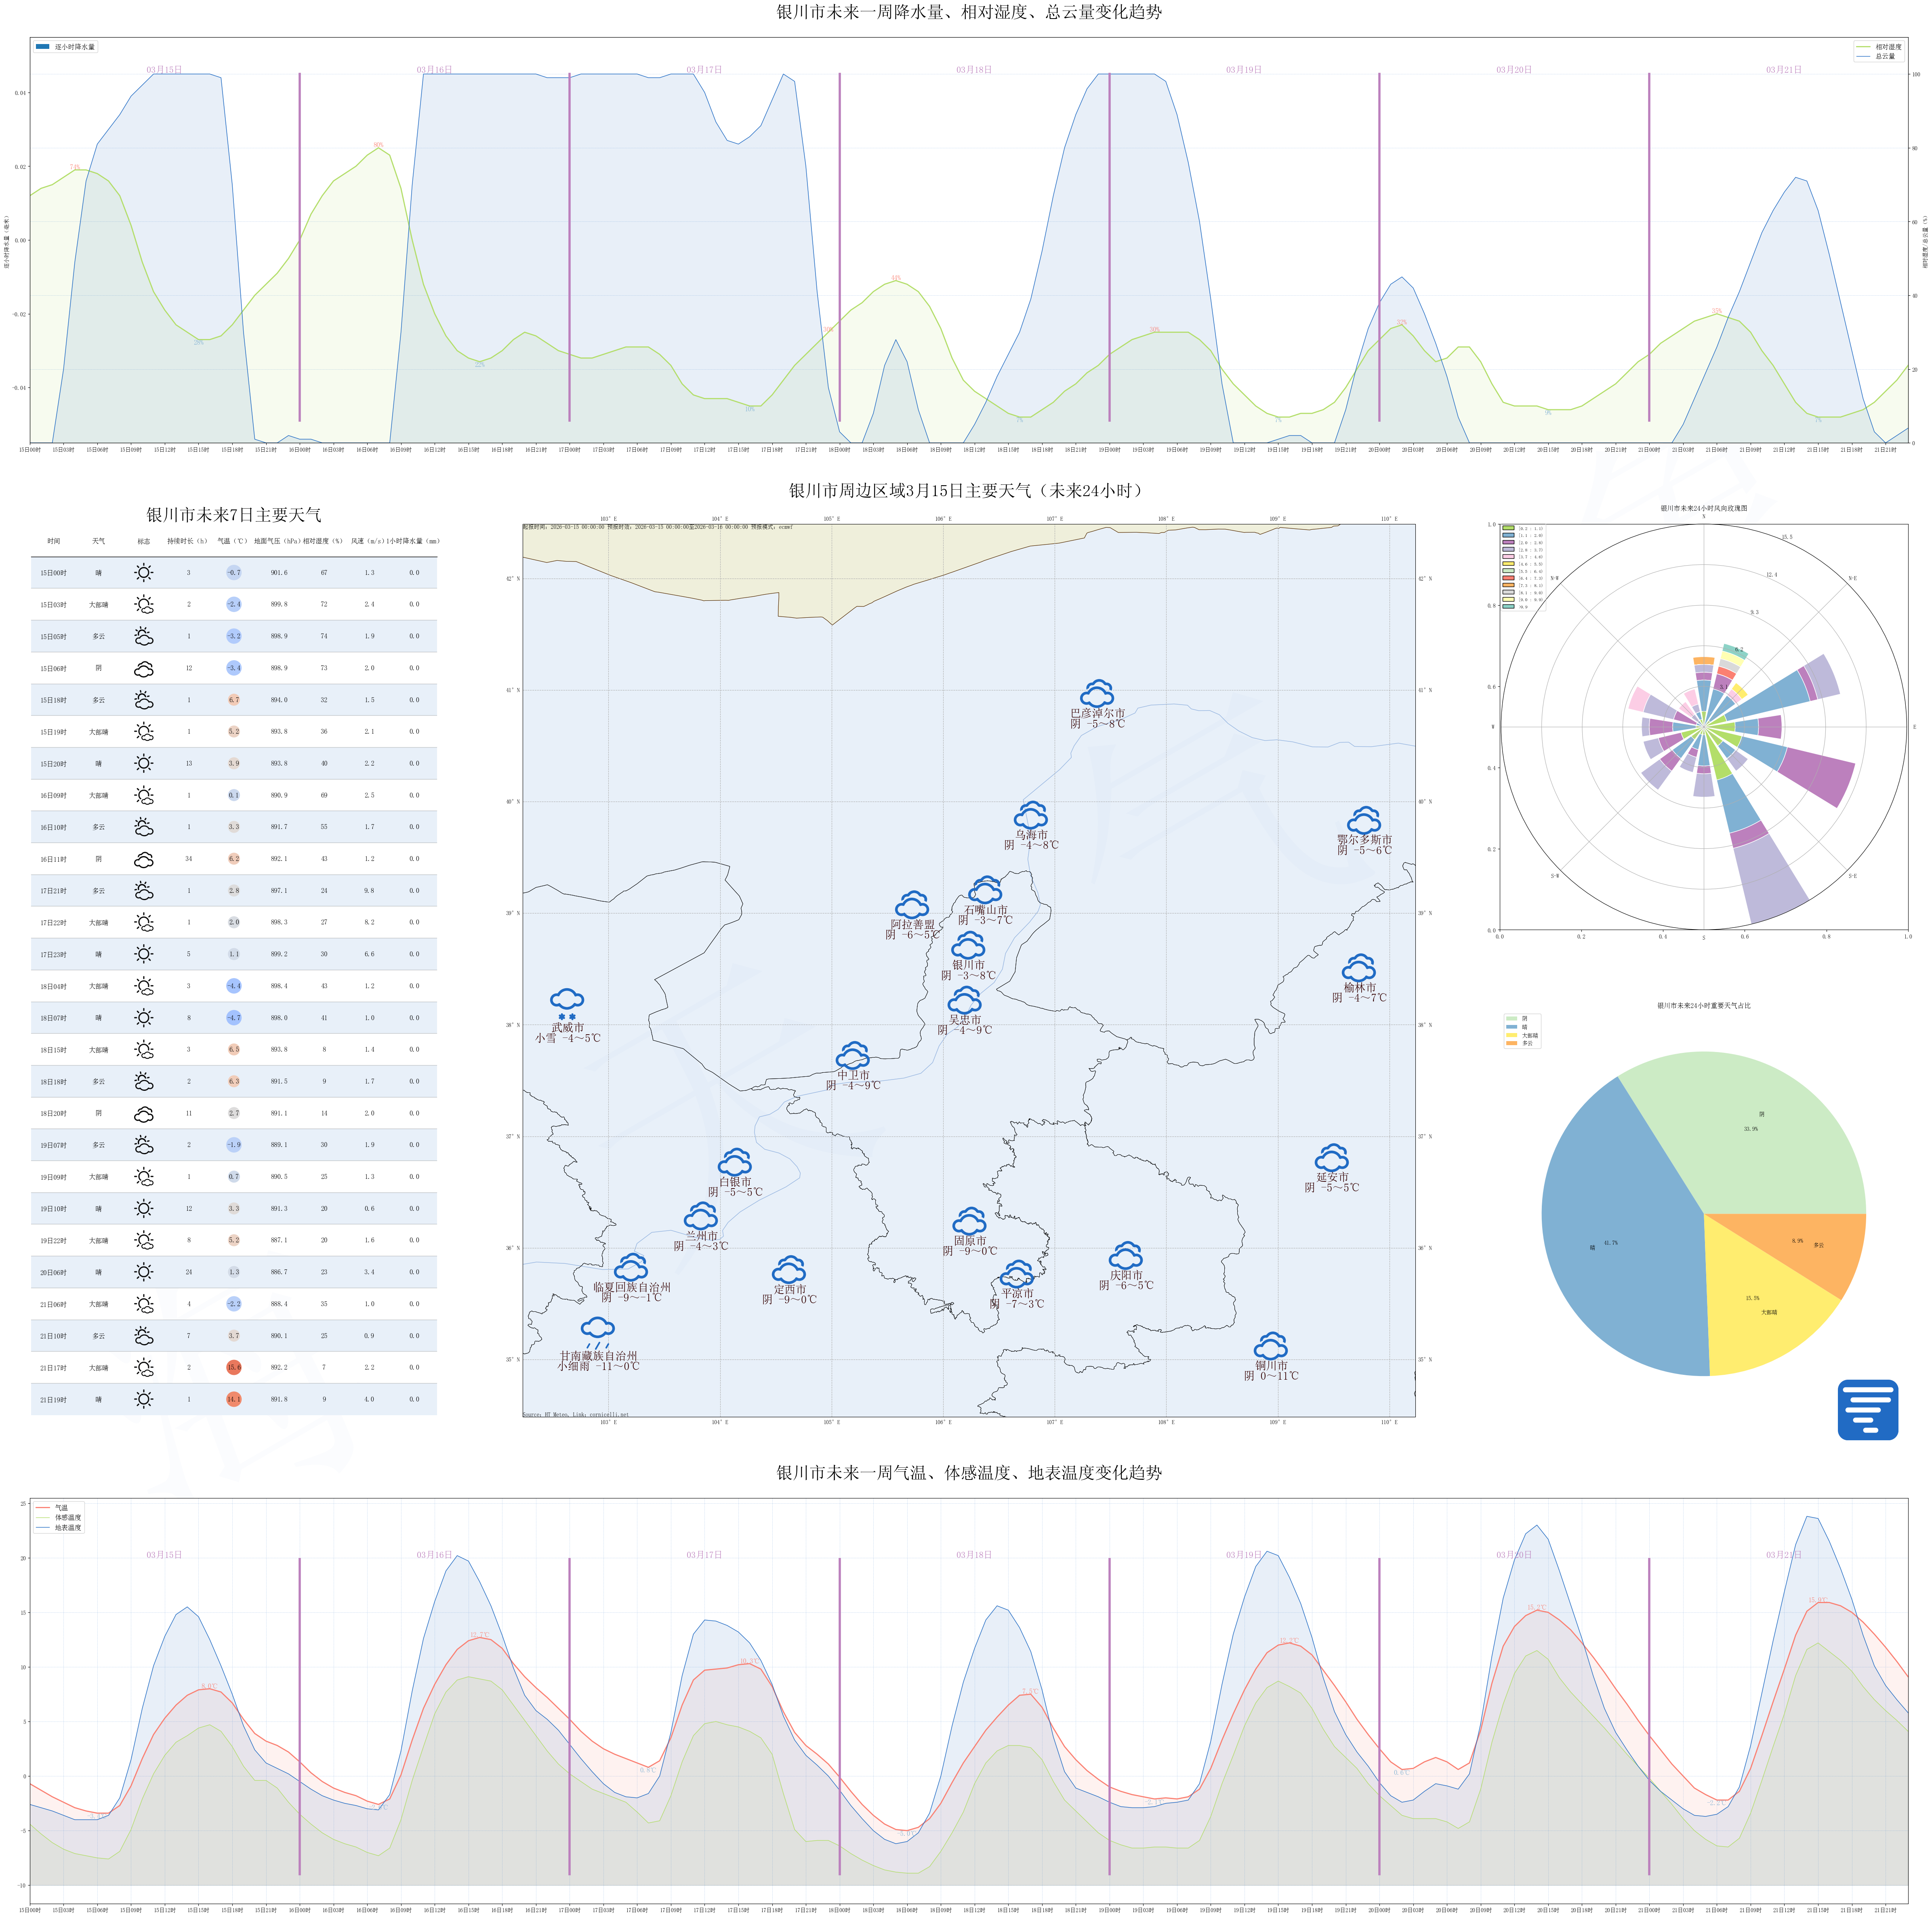Click the sunny icon in the 21日19时 row
Viewport: 1932px width, 1917px height.
[144, 1399]
